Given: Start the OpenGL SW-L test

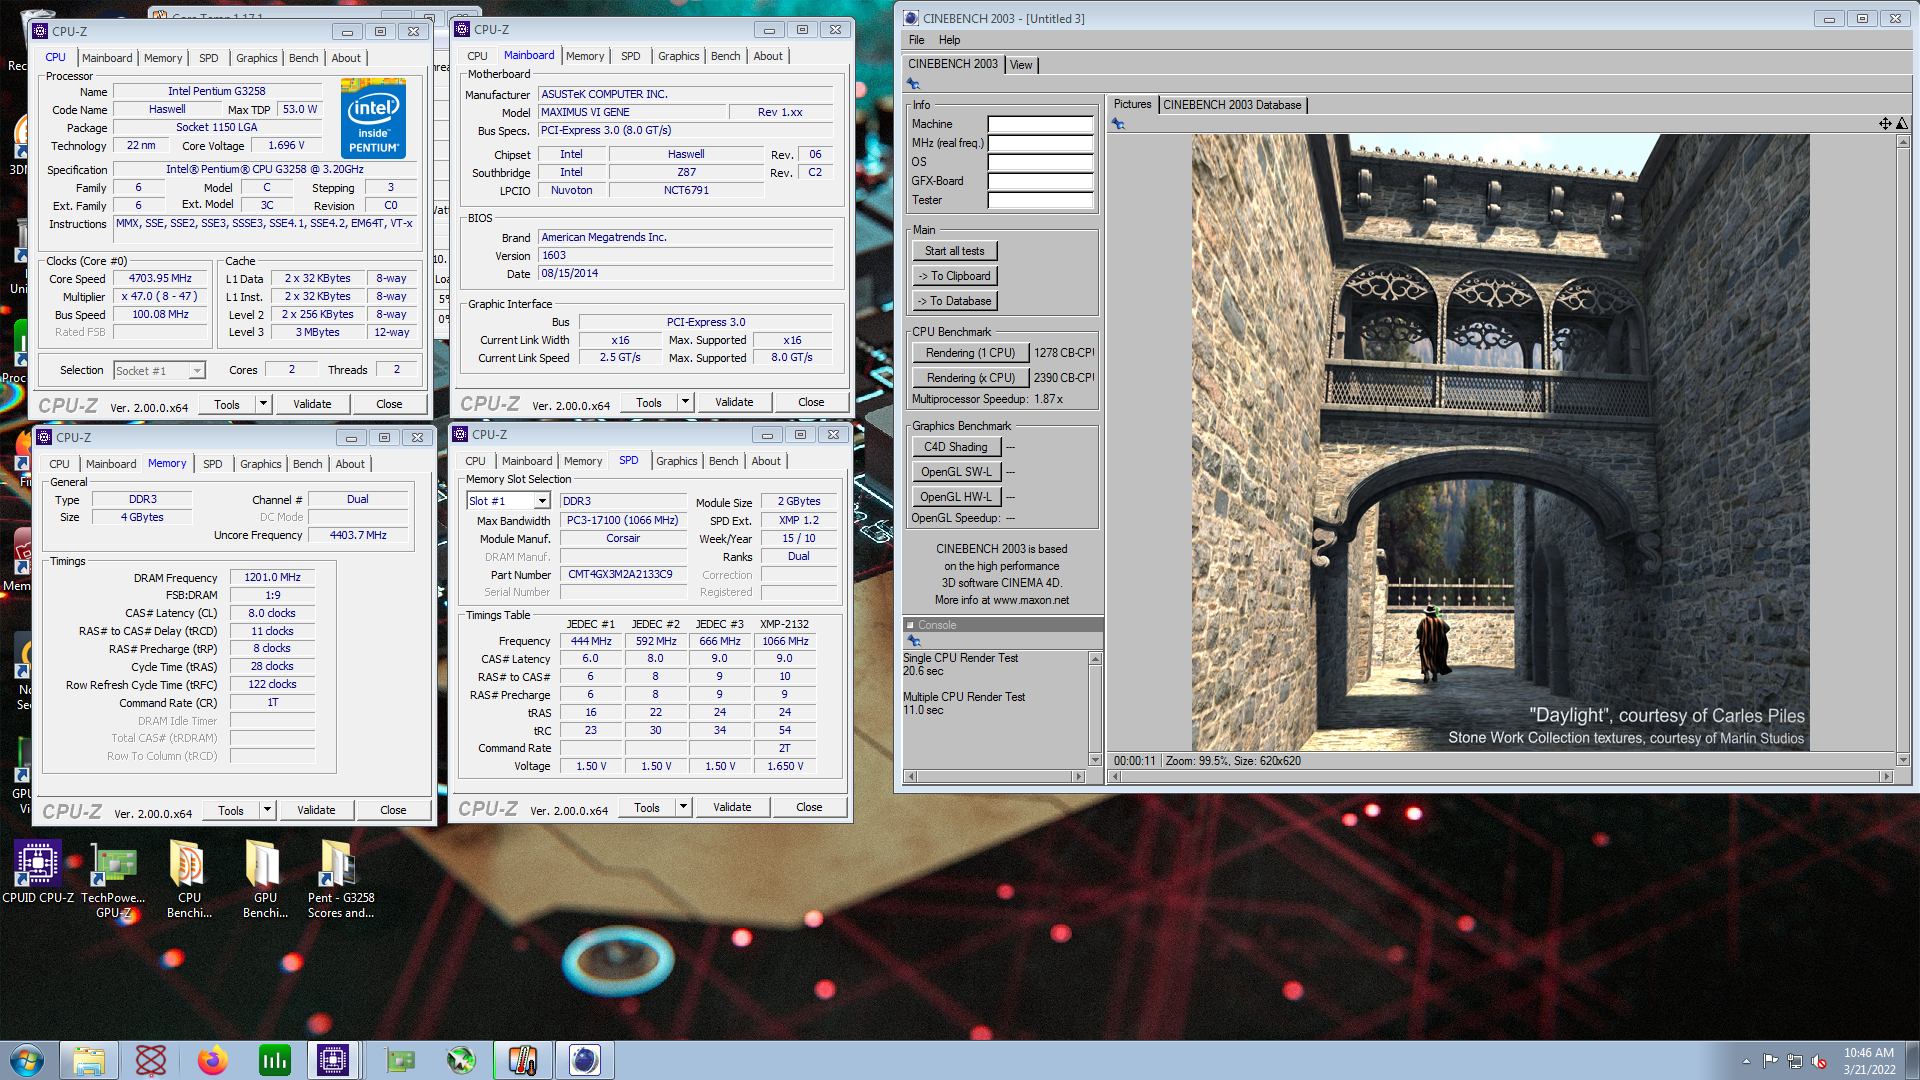Looking at the screenshot, I should coord(955,472).
